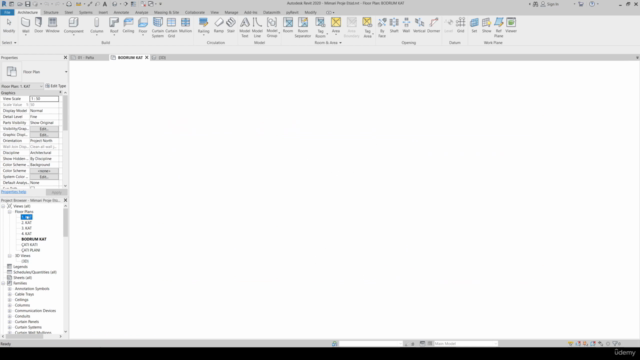Select Sheets (all) in Project Browser

22,278
